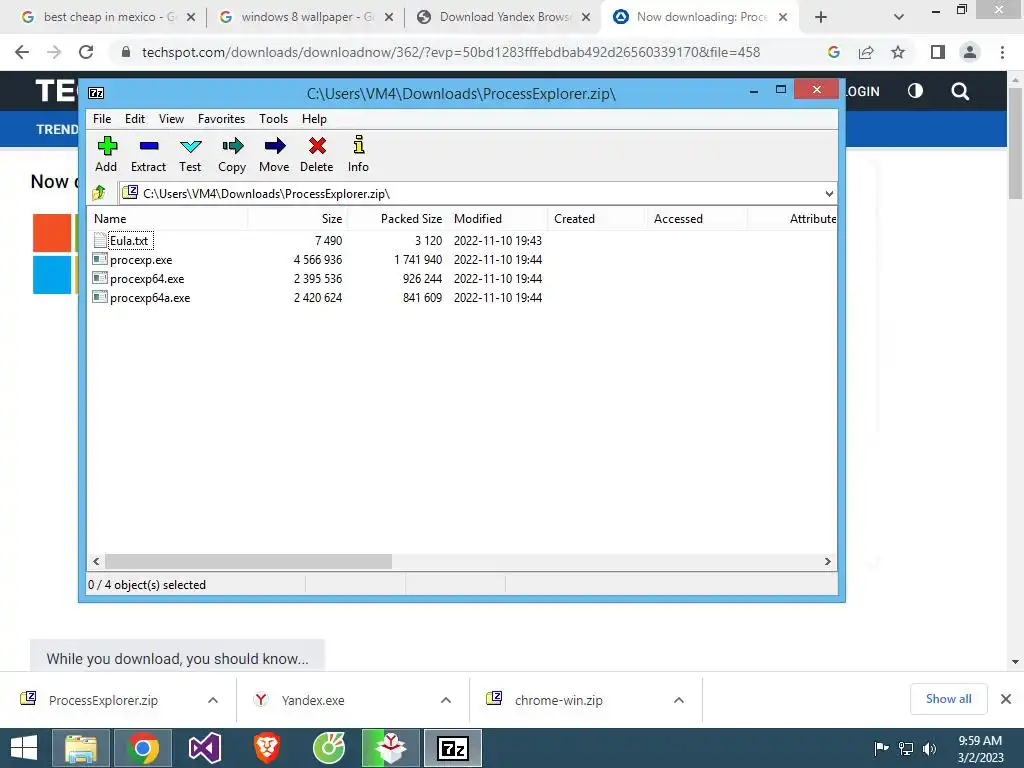The width and height of the screenshot is (1024, 768).
Task: Open Brave browser from taskbar
Action: click(267, 748)
